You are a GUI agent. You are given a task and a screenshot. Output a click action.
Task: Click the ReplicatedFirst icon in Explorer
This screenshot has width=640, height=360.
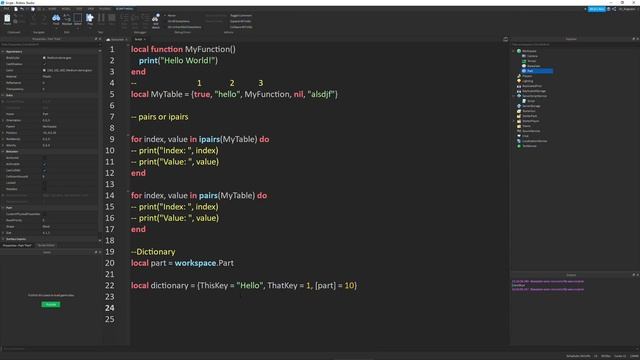(519, 86)
